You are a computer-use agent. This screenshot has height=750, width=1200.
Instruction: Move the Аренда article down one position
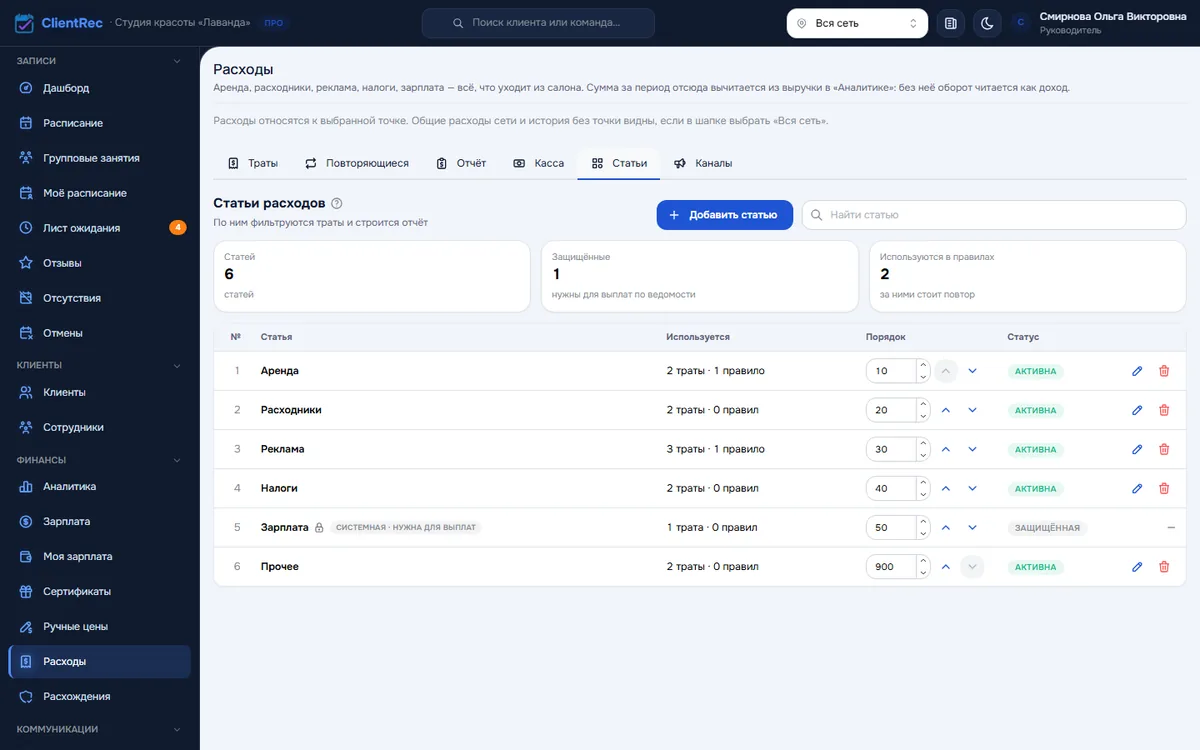click(x=972, y=371)
